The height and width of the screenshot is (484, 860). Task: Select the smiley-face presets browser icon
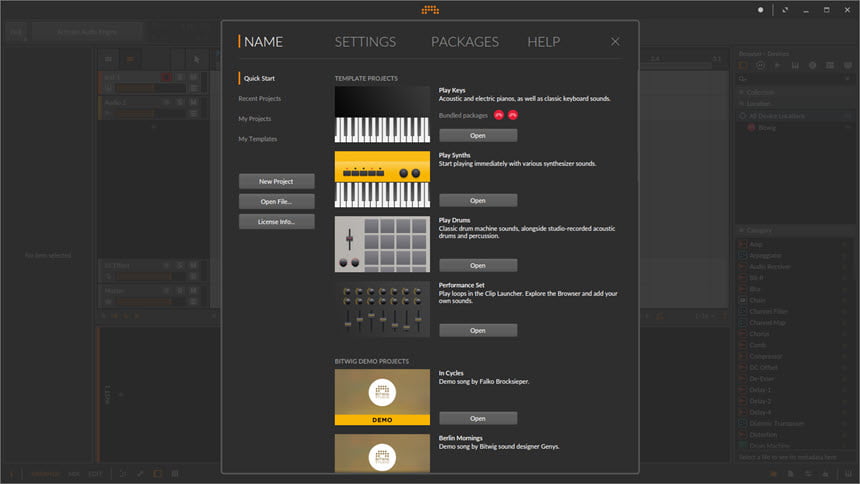(760, 65)
